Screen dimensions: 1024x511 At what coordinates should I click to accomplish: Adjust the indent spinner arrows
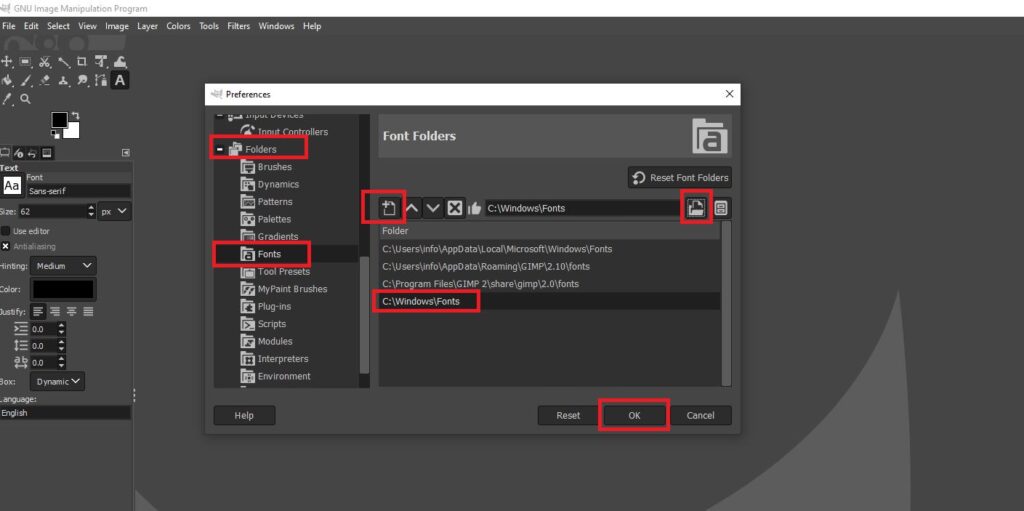point(61,329)
